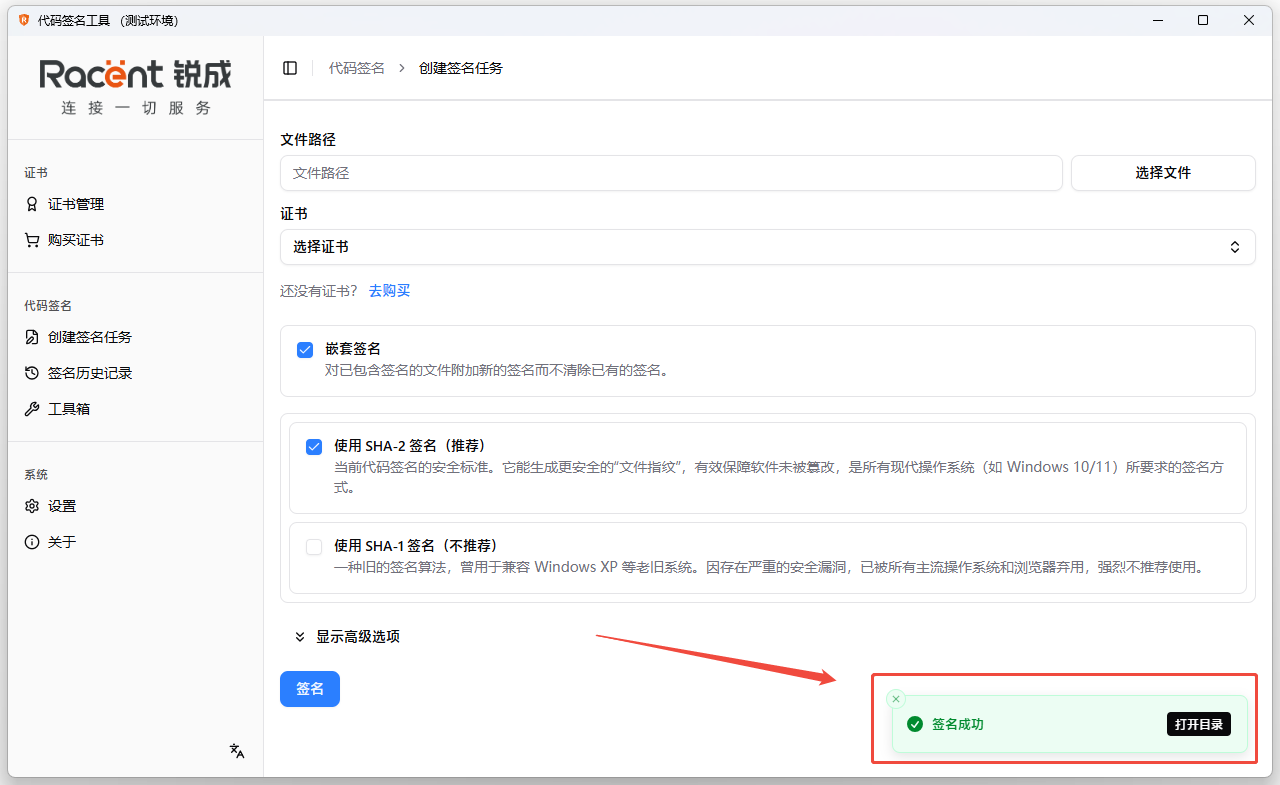
Task: Click the 代码签名 breadcrumb item
Action: pos(356,67)
